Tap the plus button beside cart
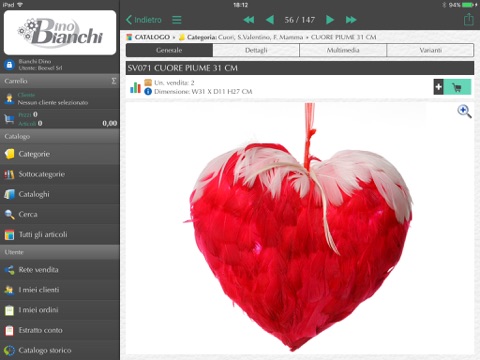Viewport: 480px width, 360px height. coord(438,87)
